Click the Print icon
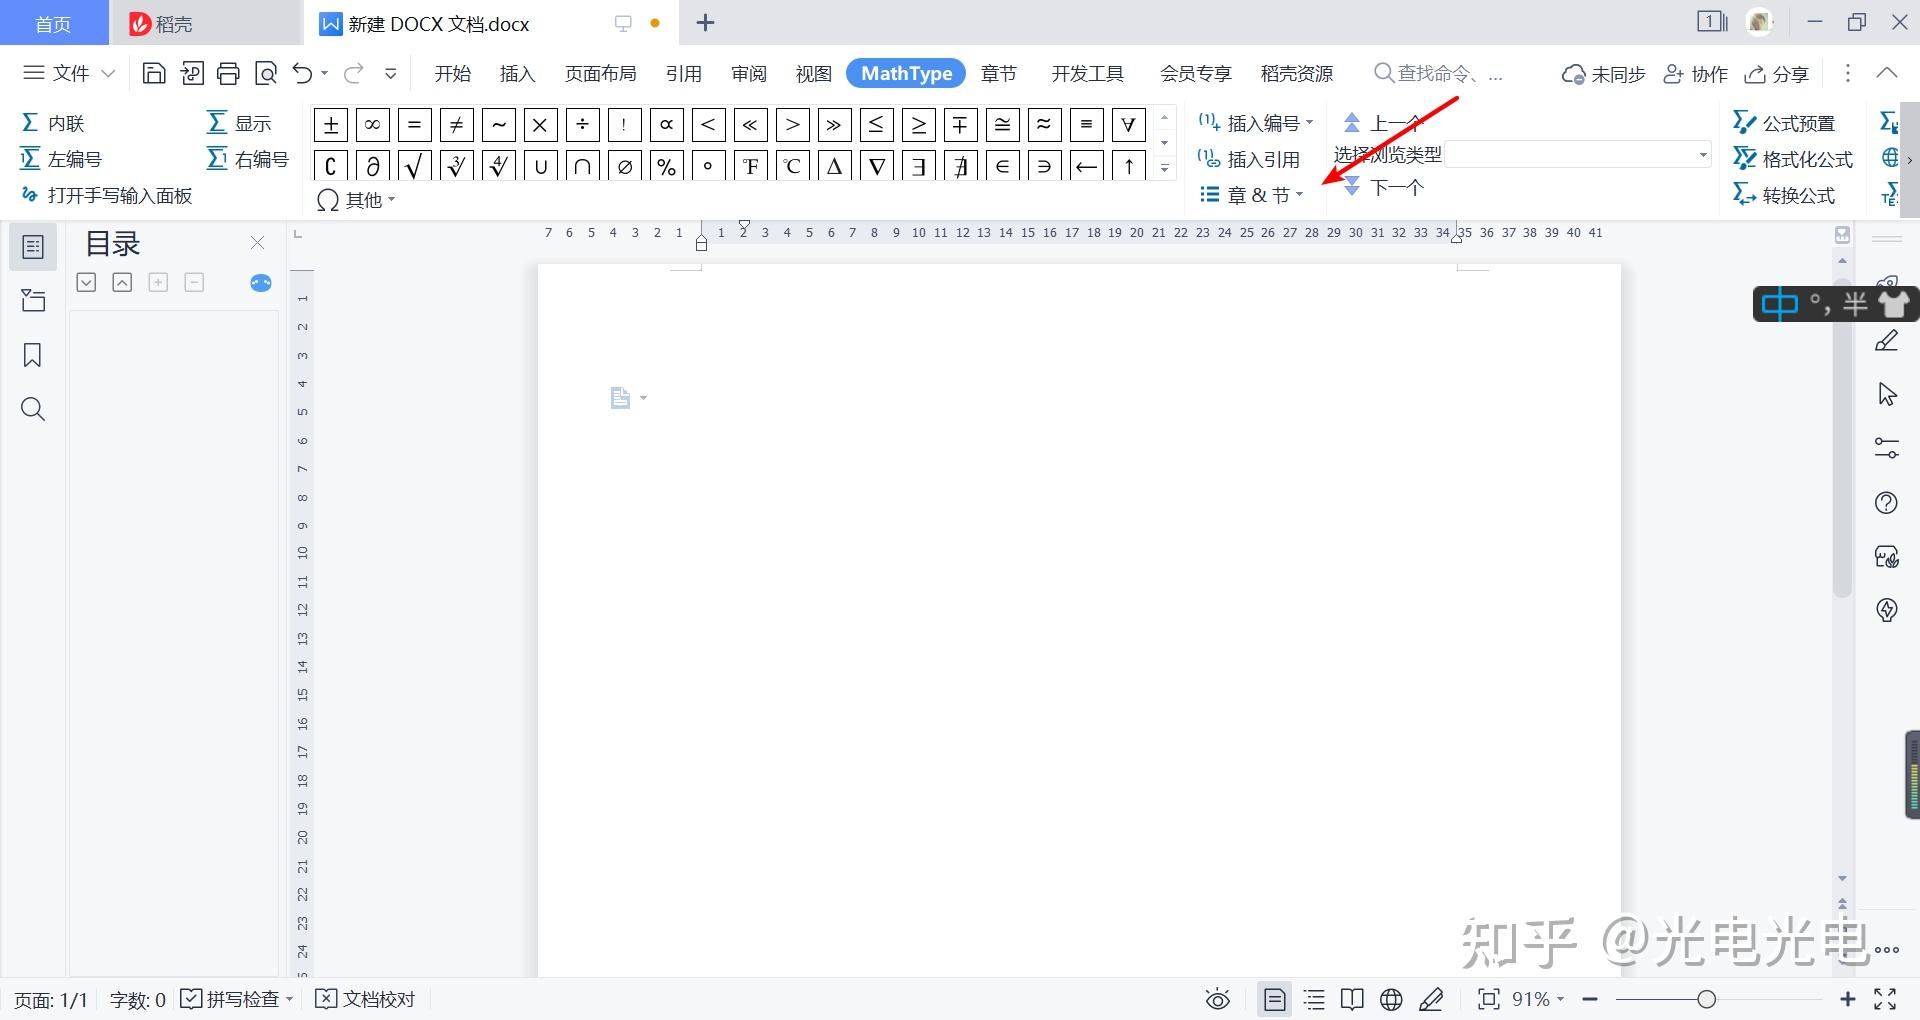 click(x=228, y=73)
